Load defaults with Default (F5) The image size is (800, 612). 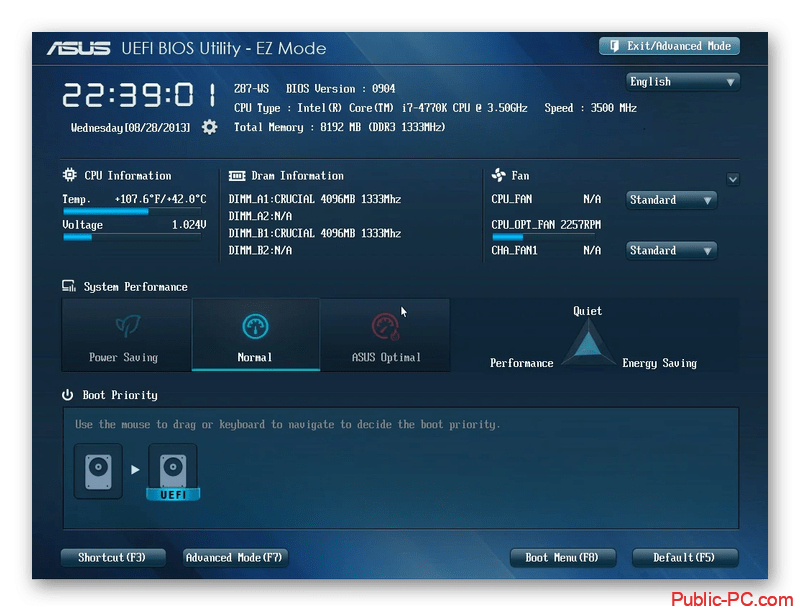[x=685, y=557]
